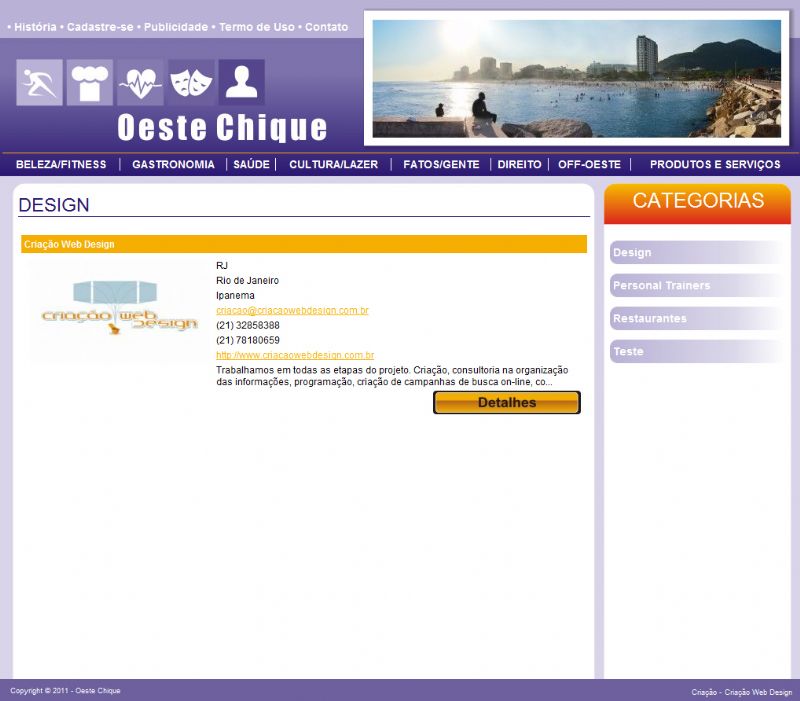Click the phone number (21) 32858388
Viewport: 800px width, 701px height.
point(248,326)
